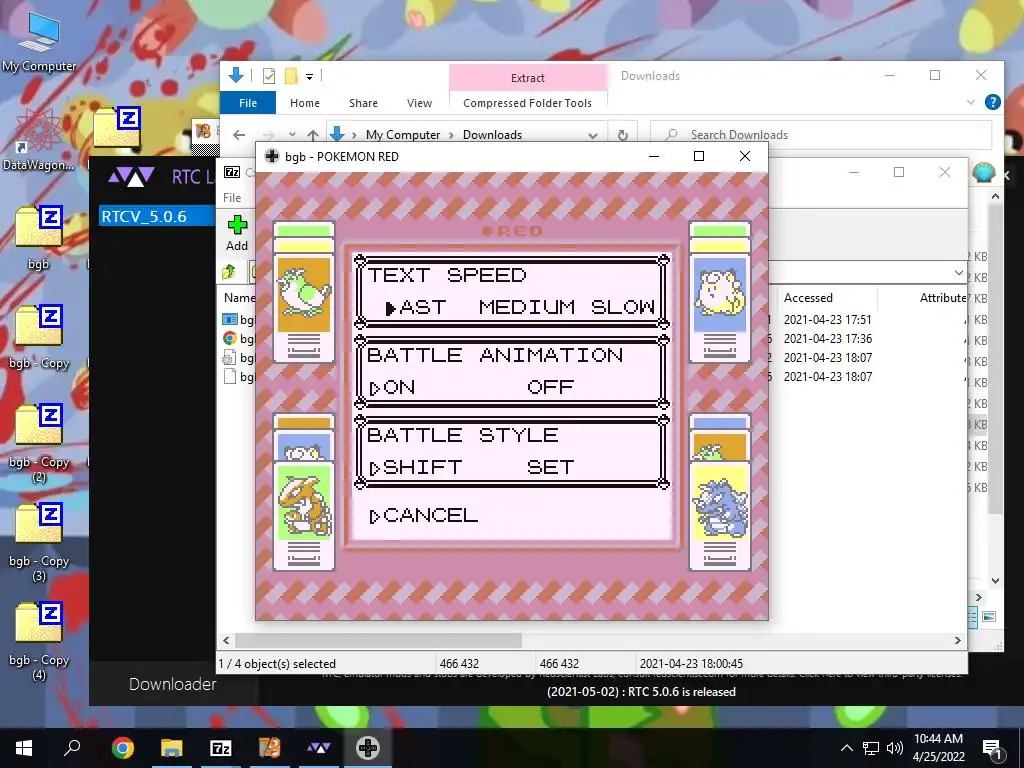The image size is (1024, 768).
Task: Expand the Explorer ribbon chevron
Action: tap(970, 103)
